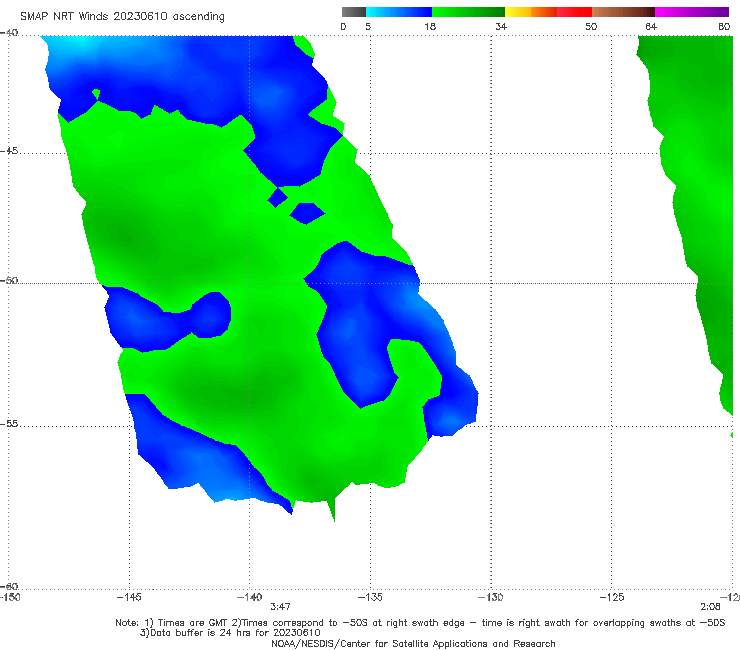This screenshot has height=650, width=740.
Task: Click the latitude axis label '-60'
Action: [x=9, y=586]
